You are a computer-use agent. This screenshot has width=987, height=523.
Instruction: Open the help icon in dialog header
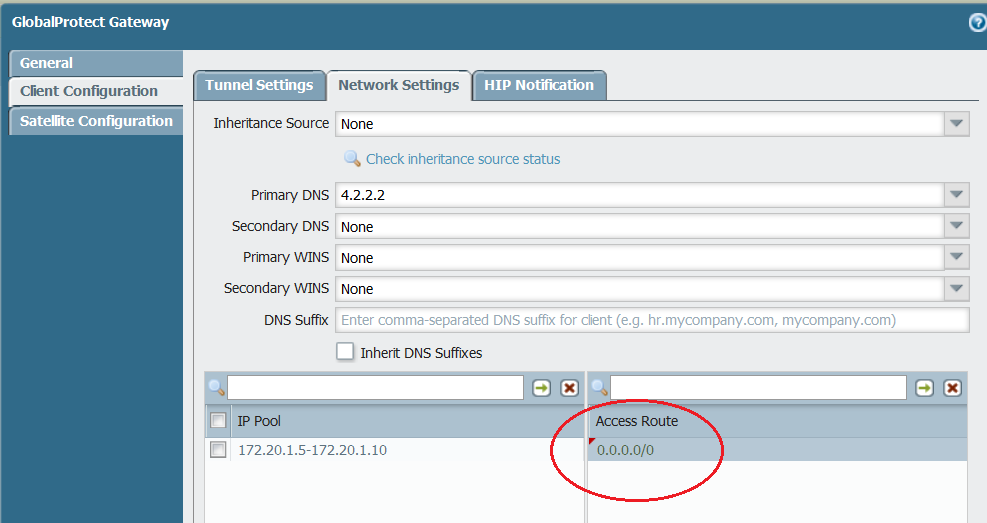pyautogui.click(x=978, y=23)
